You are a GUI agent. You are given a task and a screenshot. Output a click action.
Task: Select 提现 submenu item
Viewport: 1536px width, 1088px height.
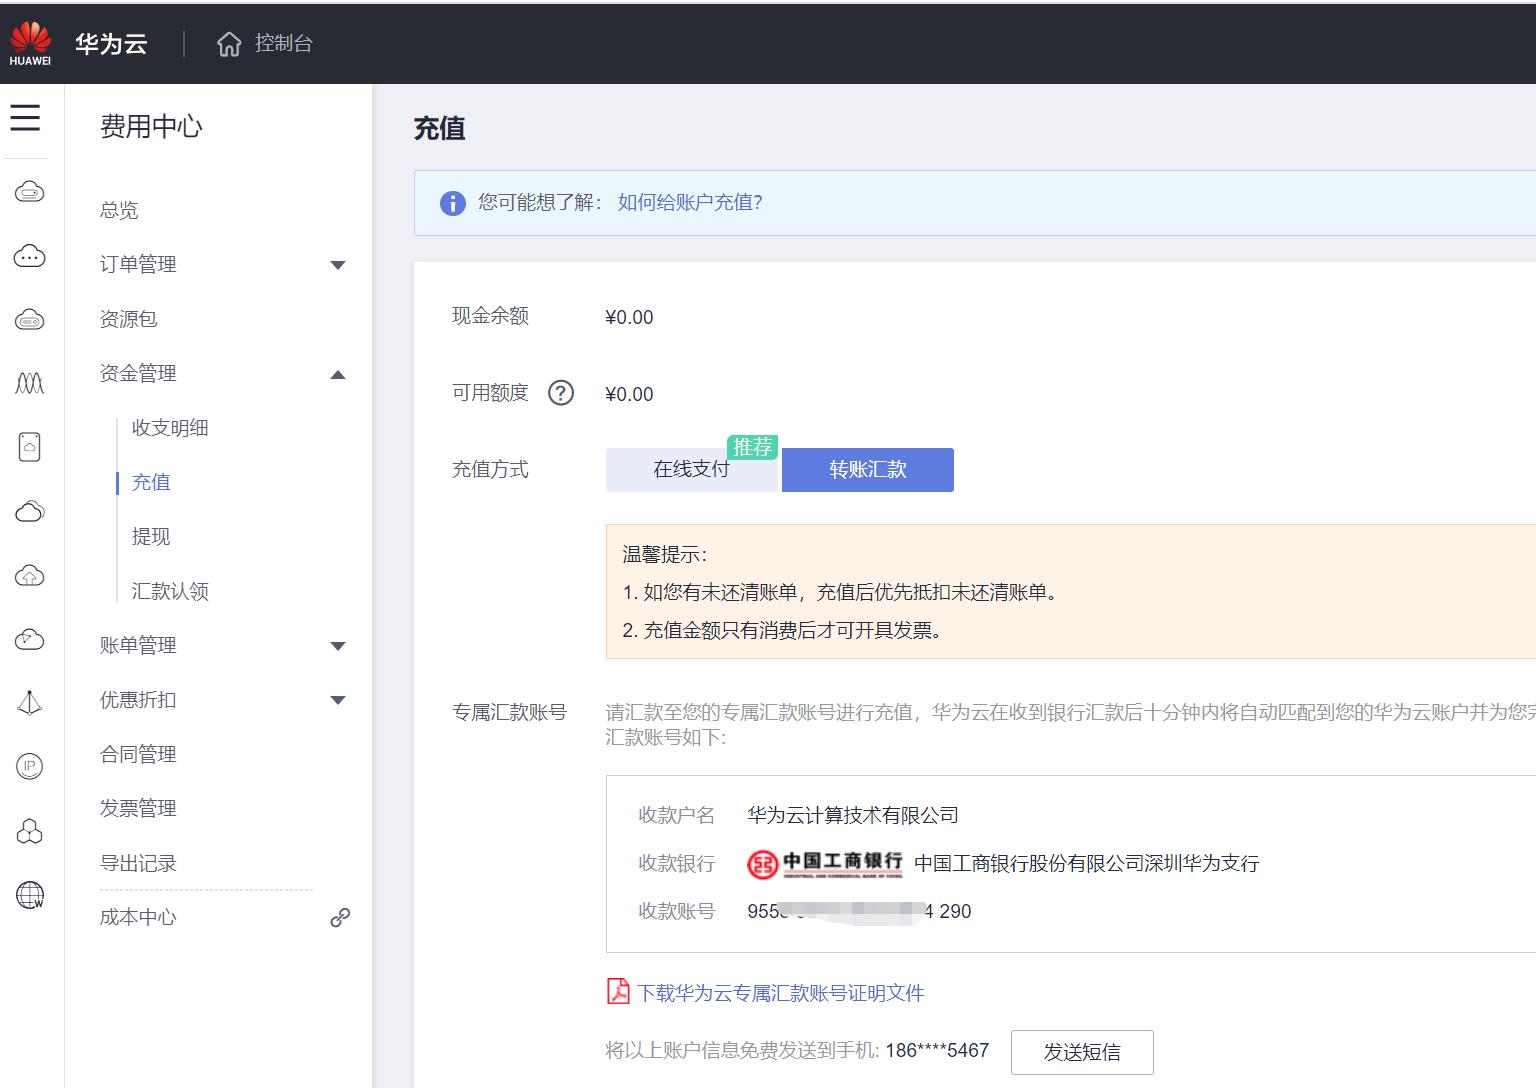coord(151,537)
